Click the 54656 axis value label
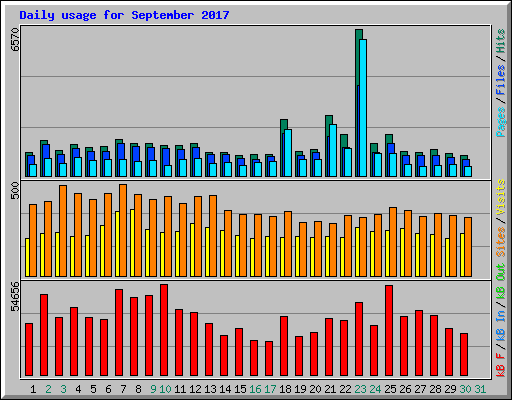Screen dimensions: 512x400 15,296
